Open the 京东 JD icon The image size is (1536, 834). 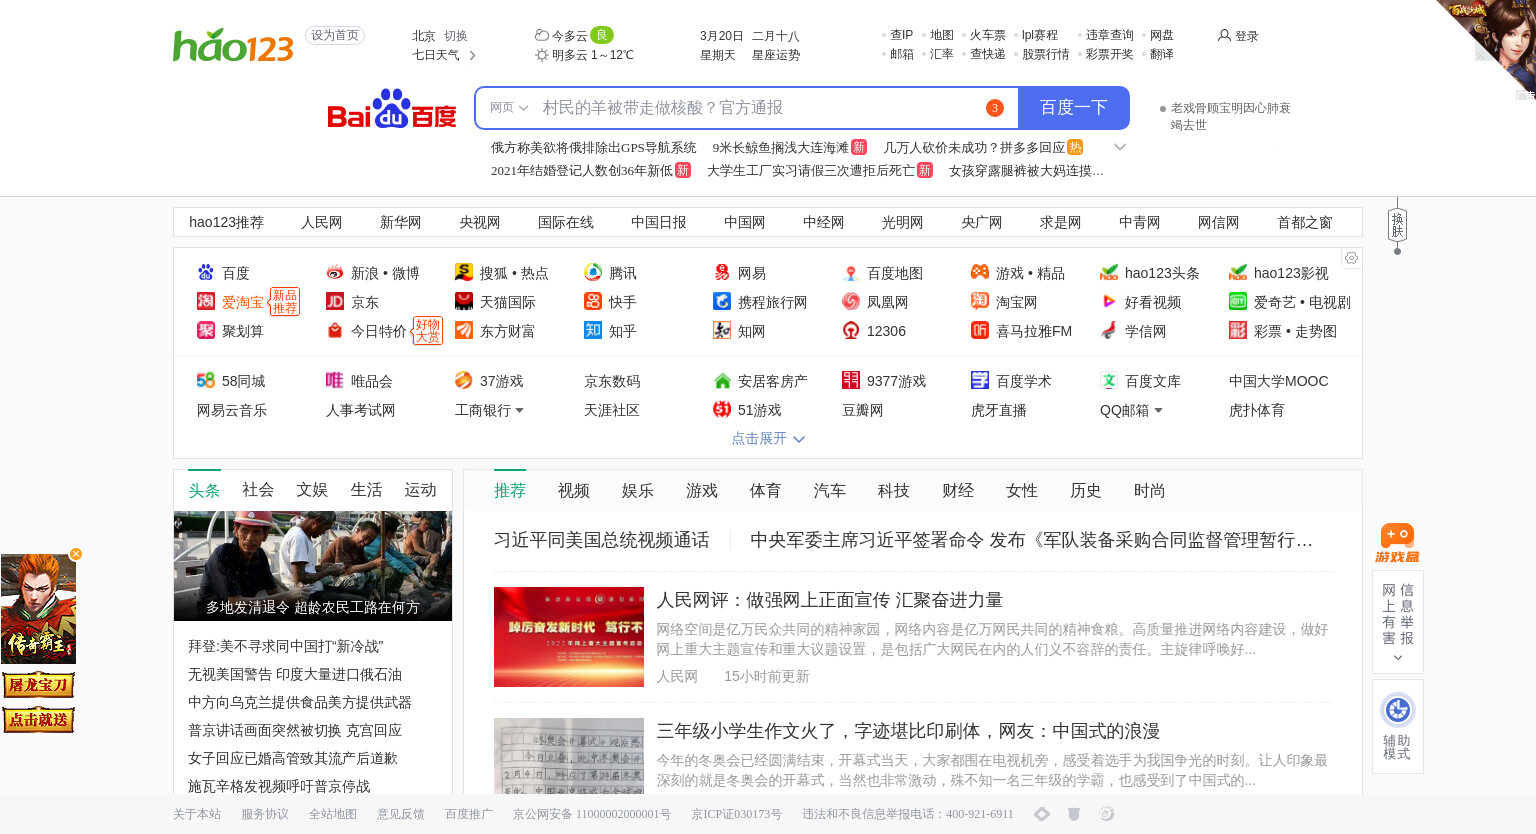[335, 301]
